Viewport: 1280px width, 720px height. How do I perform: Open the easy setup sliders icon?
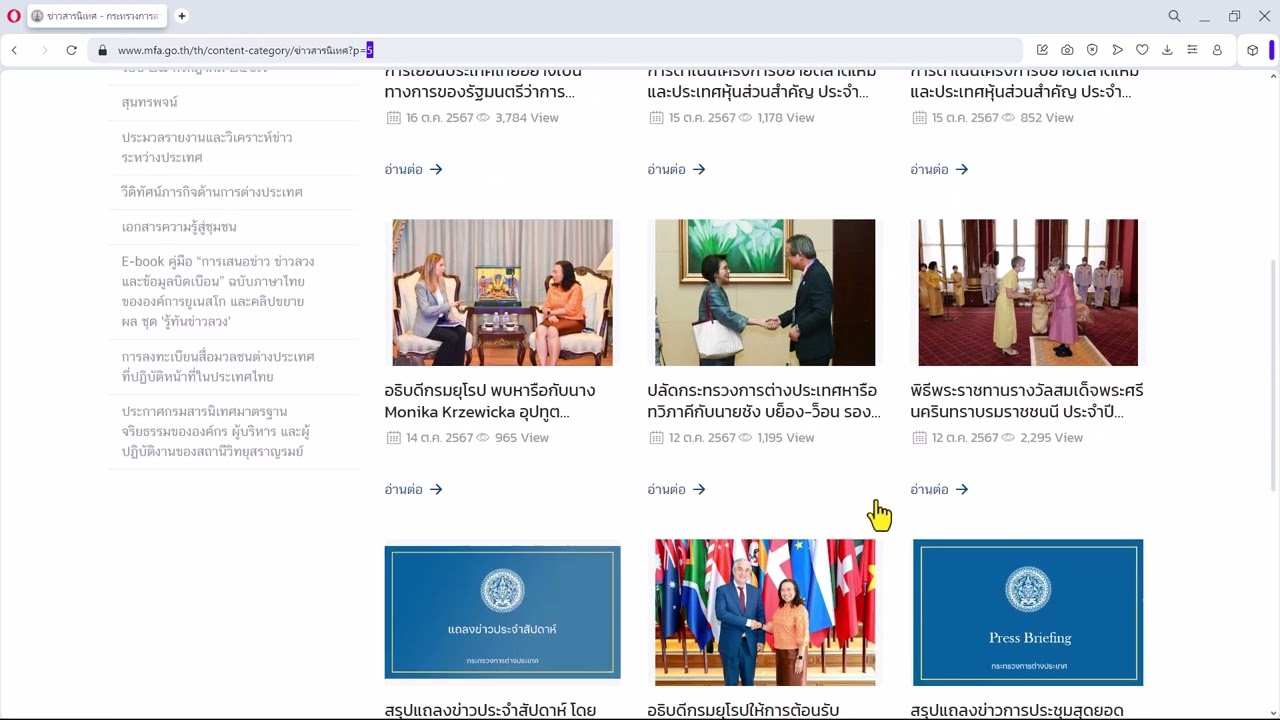click(x=1192, y=50)
